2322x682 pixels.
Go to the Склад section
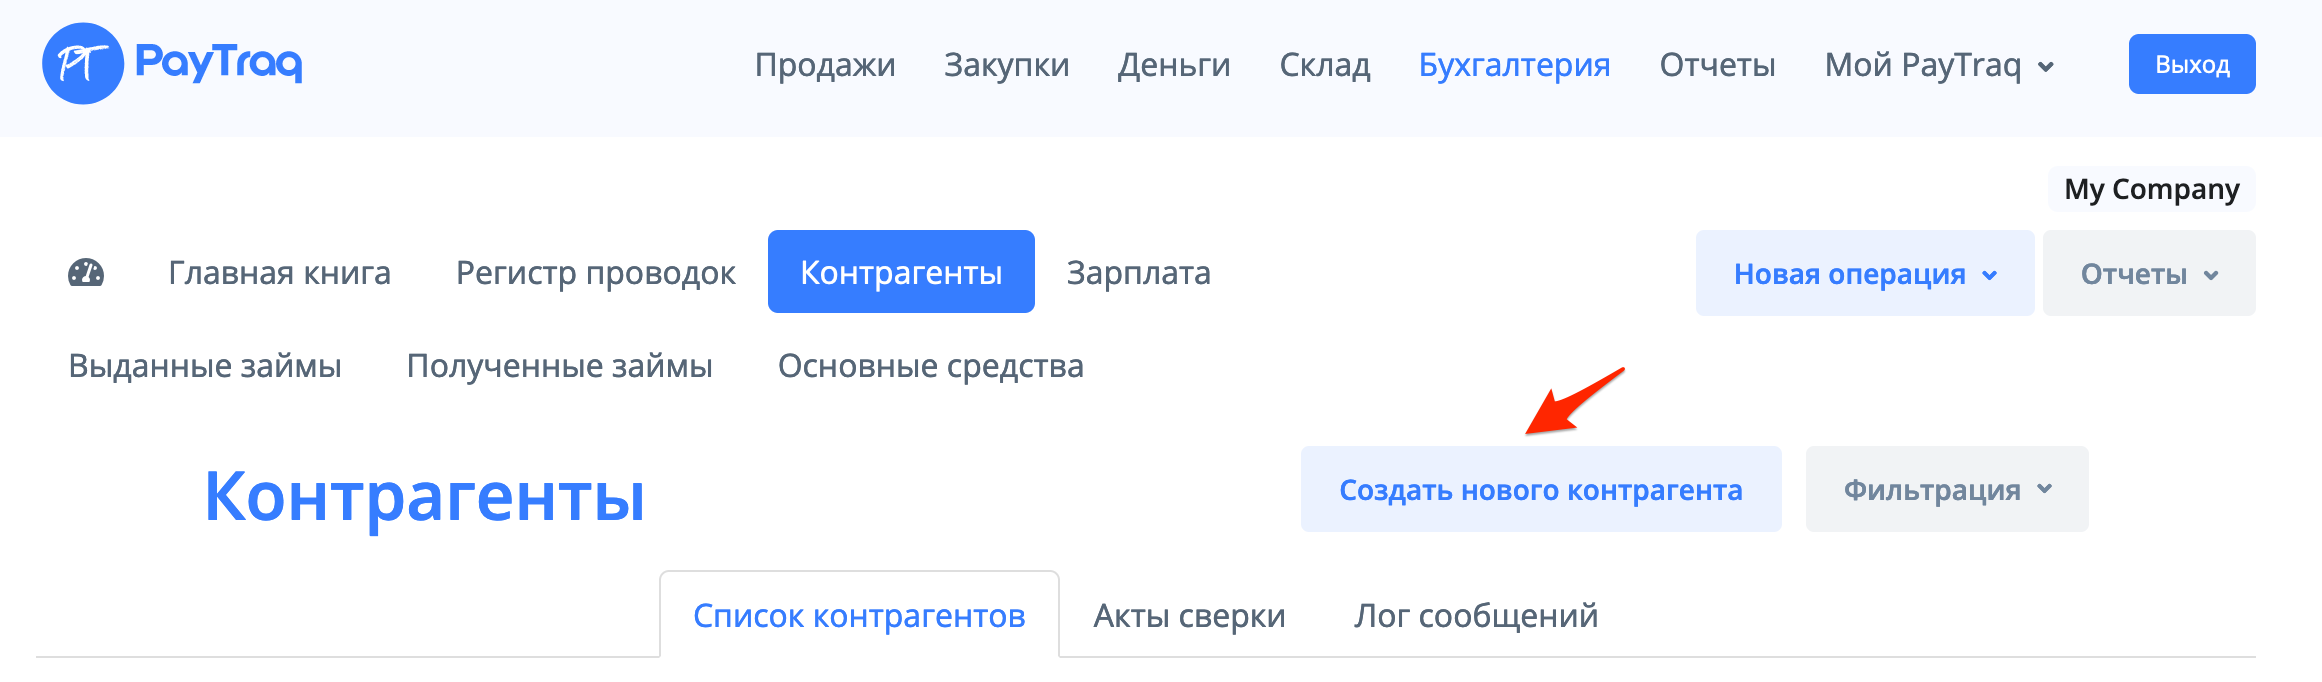1326,64
